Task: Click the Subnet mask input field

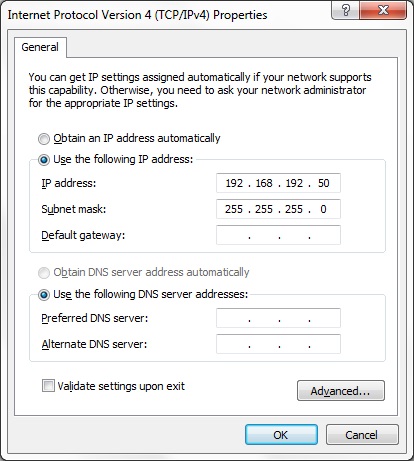Action: (278, 209)
